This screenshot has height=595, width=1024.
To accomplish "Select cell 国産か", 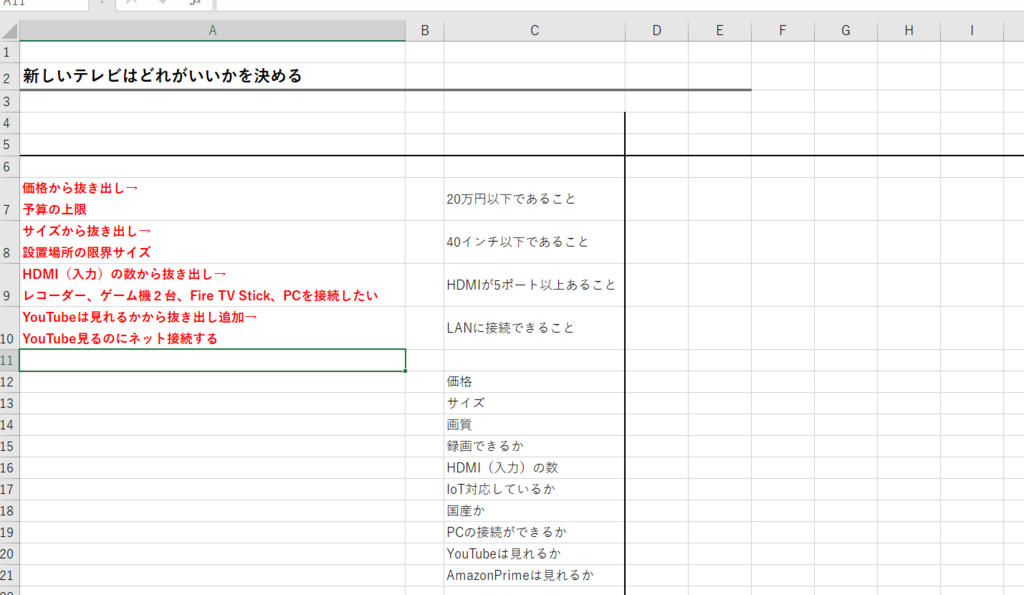I will pyautogui.click(x=534, y=511).
